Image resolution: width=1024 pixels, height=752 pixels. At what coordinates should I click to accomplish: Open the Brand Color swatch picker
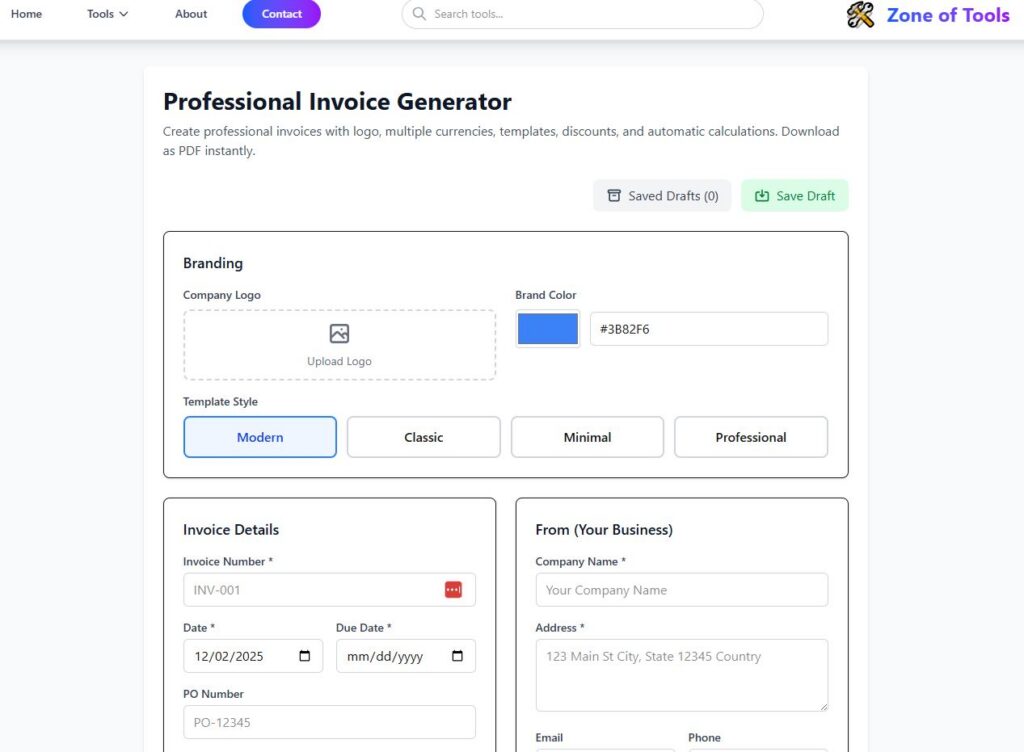(x=547, y=328)
